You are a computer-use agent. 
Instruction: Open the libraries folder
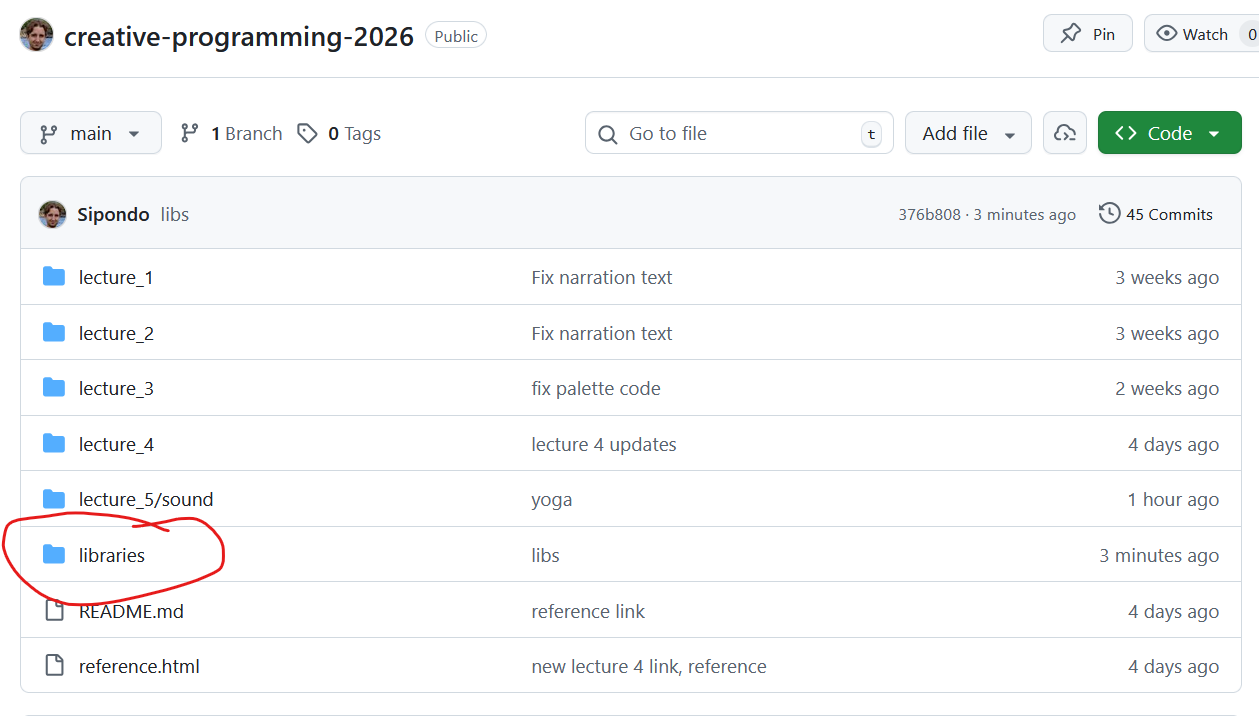(112, 555)
